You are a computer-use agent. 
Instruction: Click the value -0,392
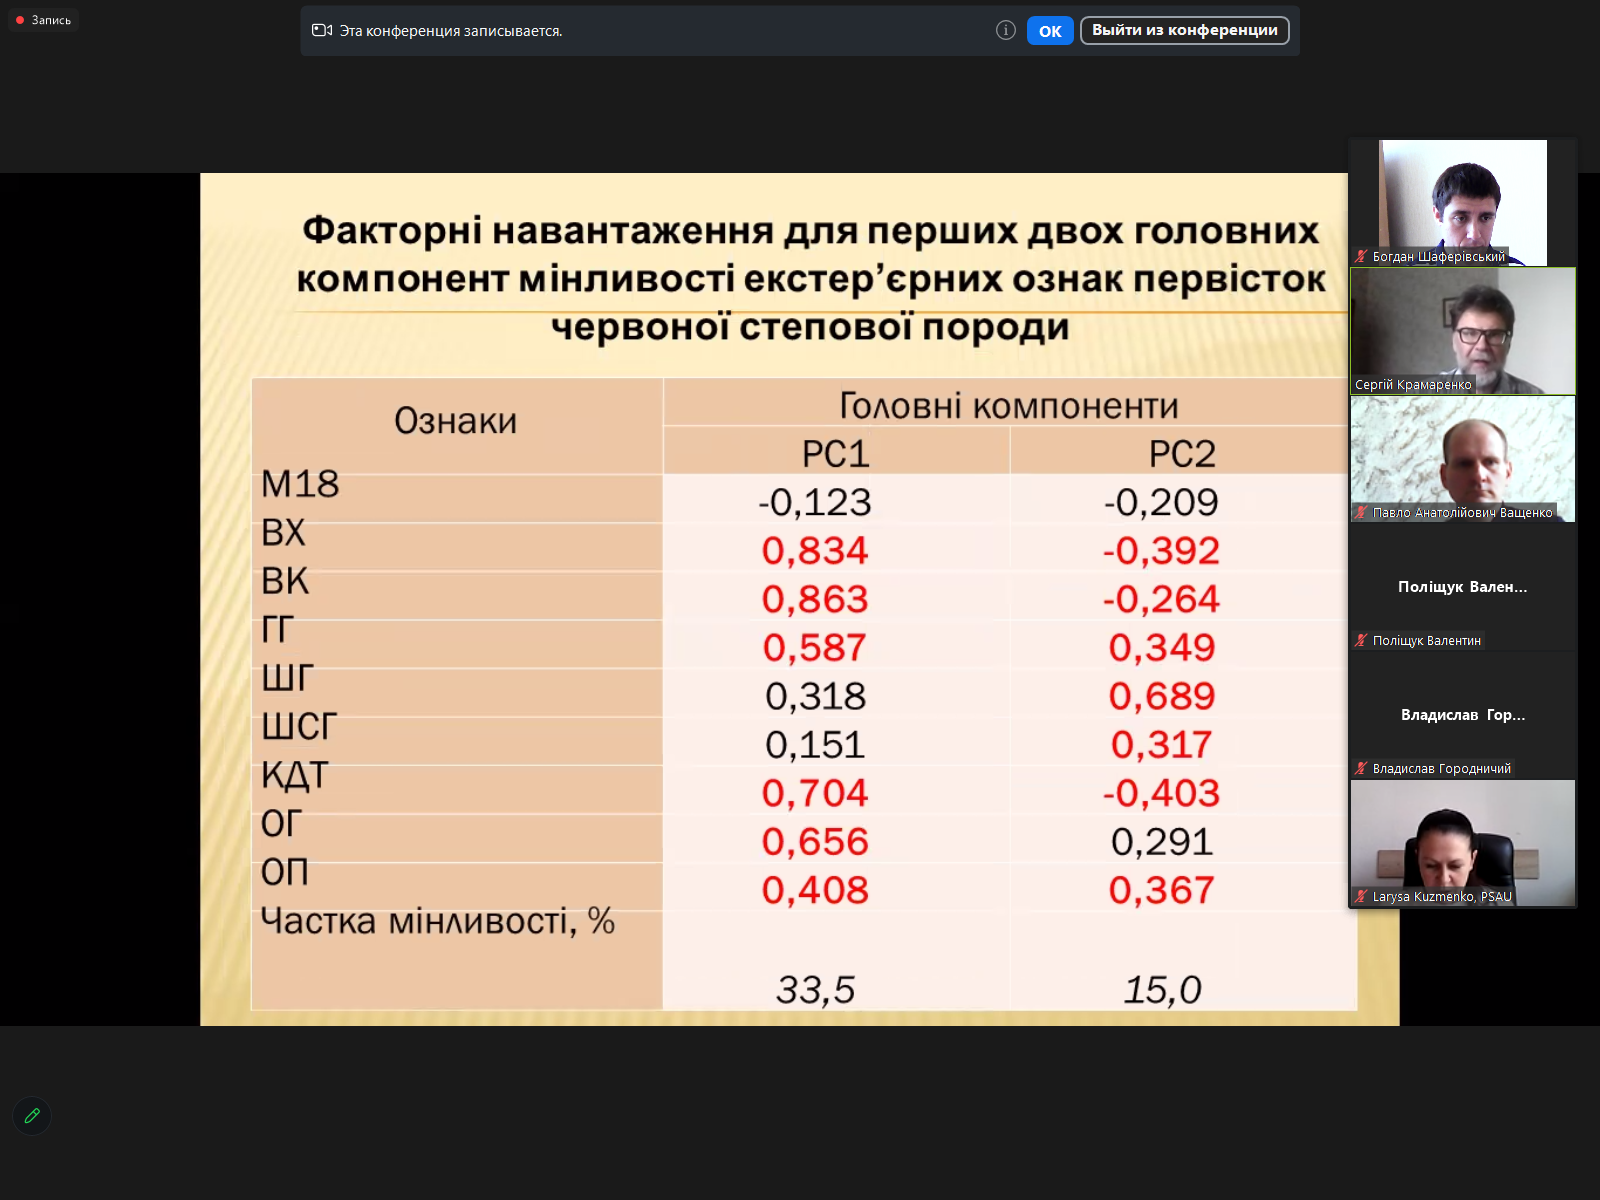(1161, 550)
